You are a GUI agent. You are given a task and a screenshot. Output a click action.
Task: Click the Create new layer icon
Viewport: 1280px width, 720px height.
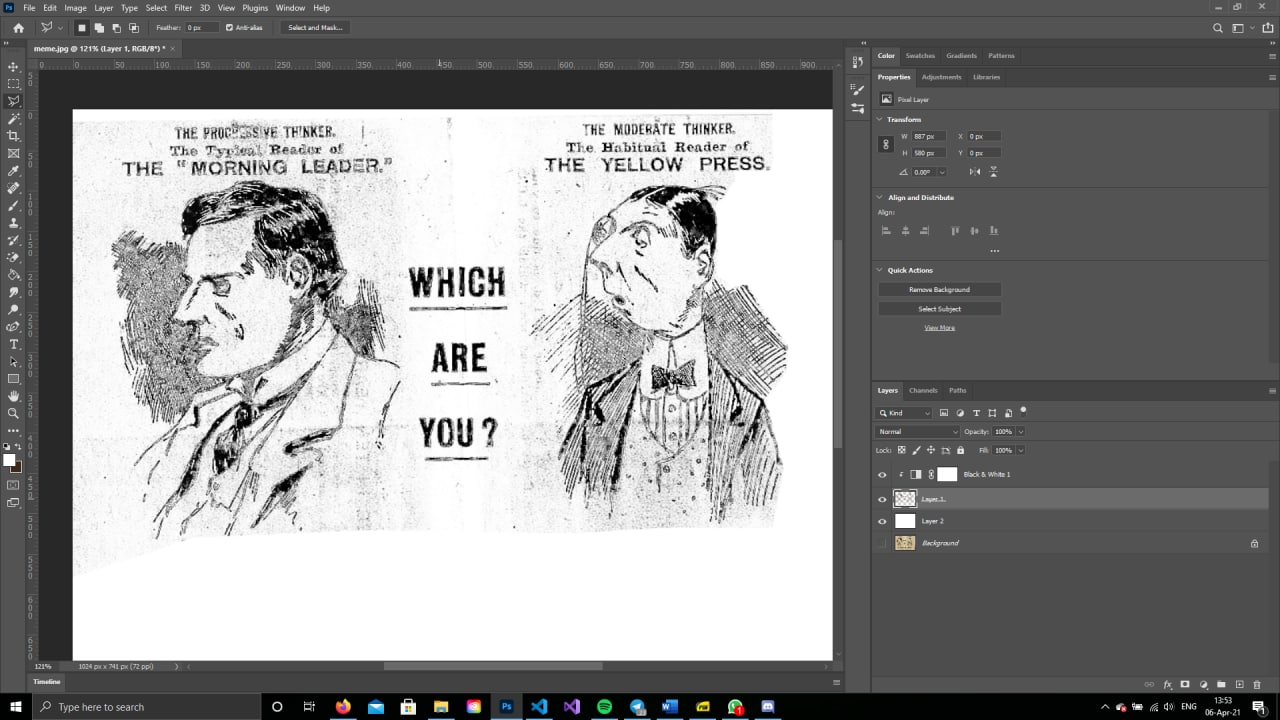coord(1240,684)
